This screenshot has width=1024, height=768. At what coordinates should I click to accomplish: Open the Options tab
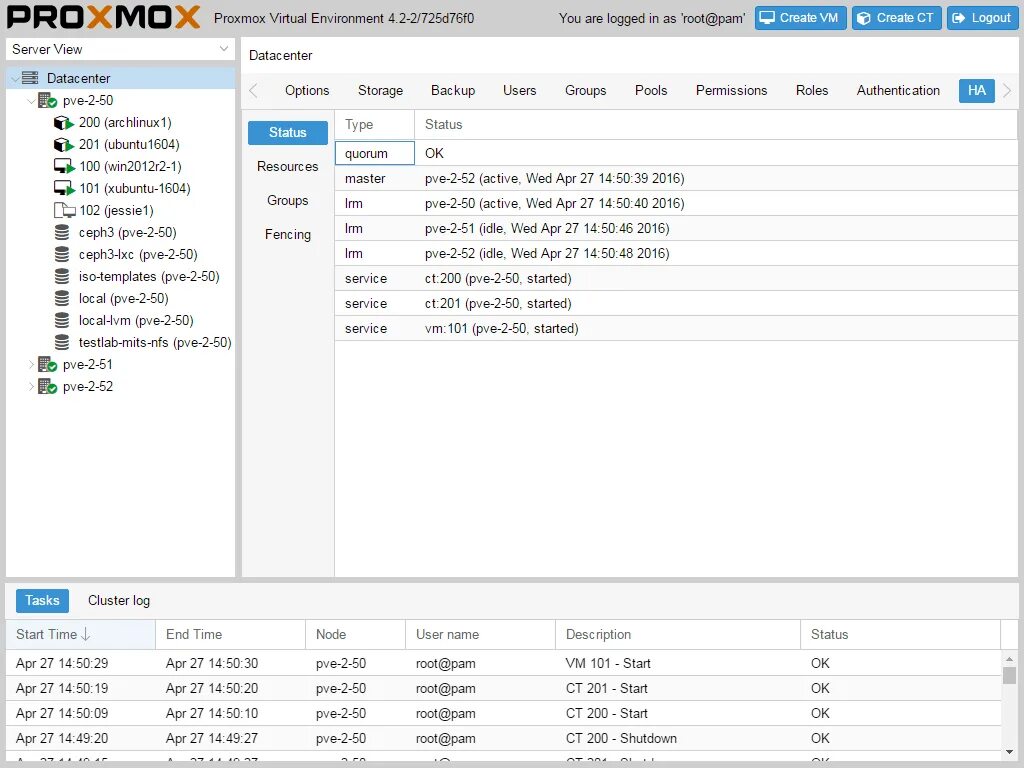(x=307, y=91)
